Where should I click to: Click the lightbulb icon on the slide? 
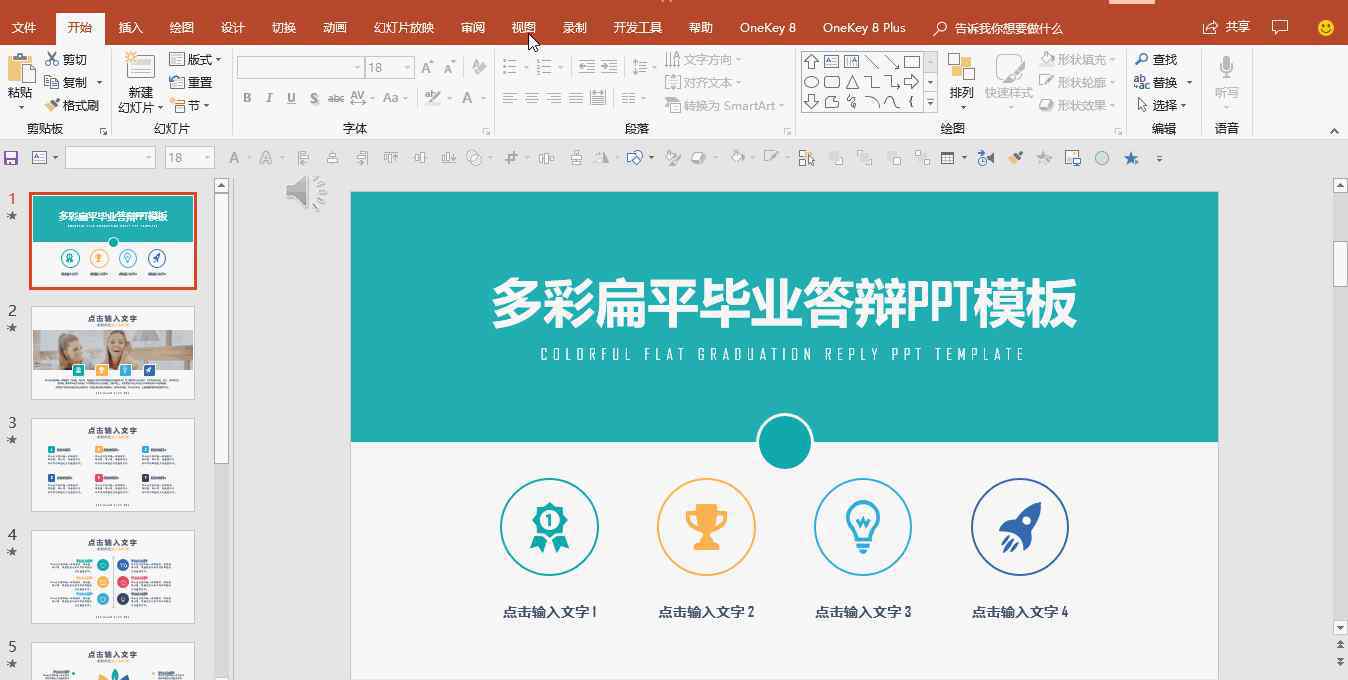tap(863, 527)
